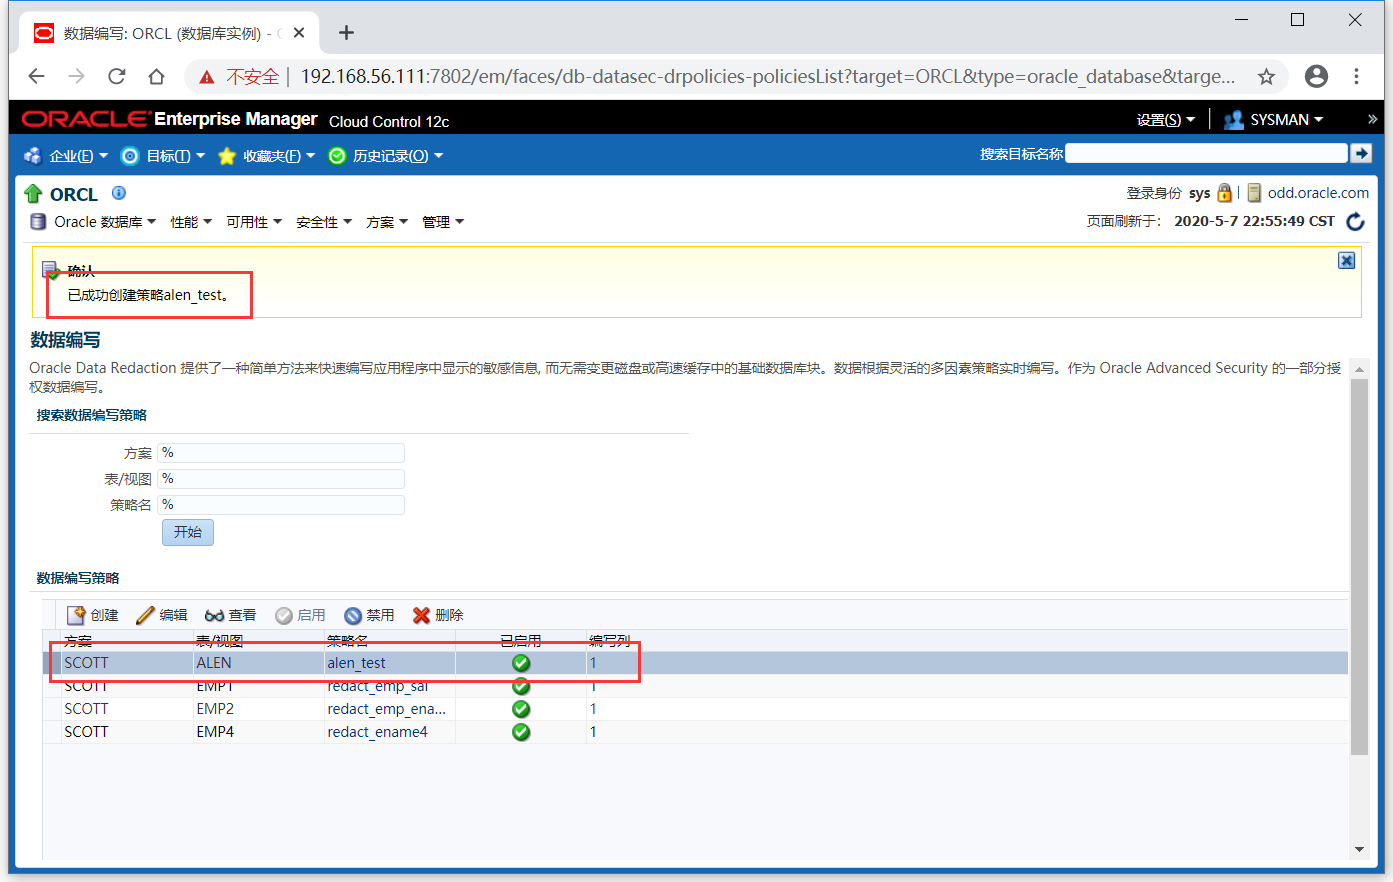
Task: Expand the toolbar overflow chevron at top right
Action: (1372, 119)
